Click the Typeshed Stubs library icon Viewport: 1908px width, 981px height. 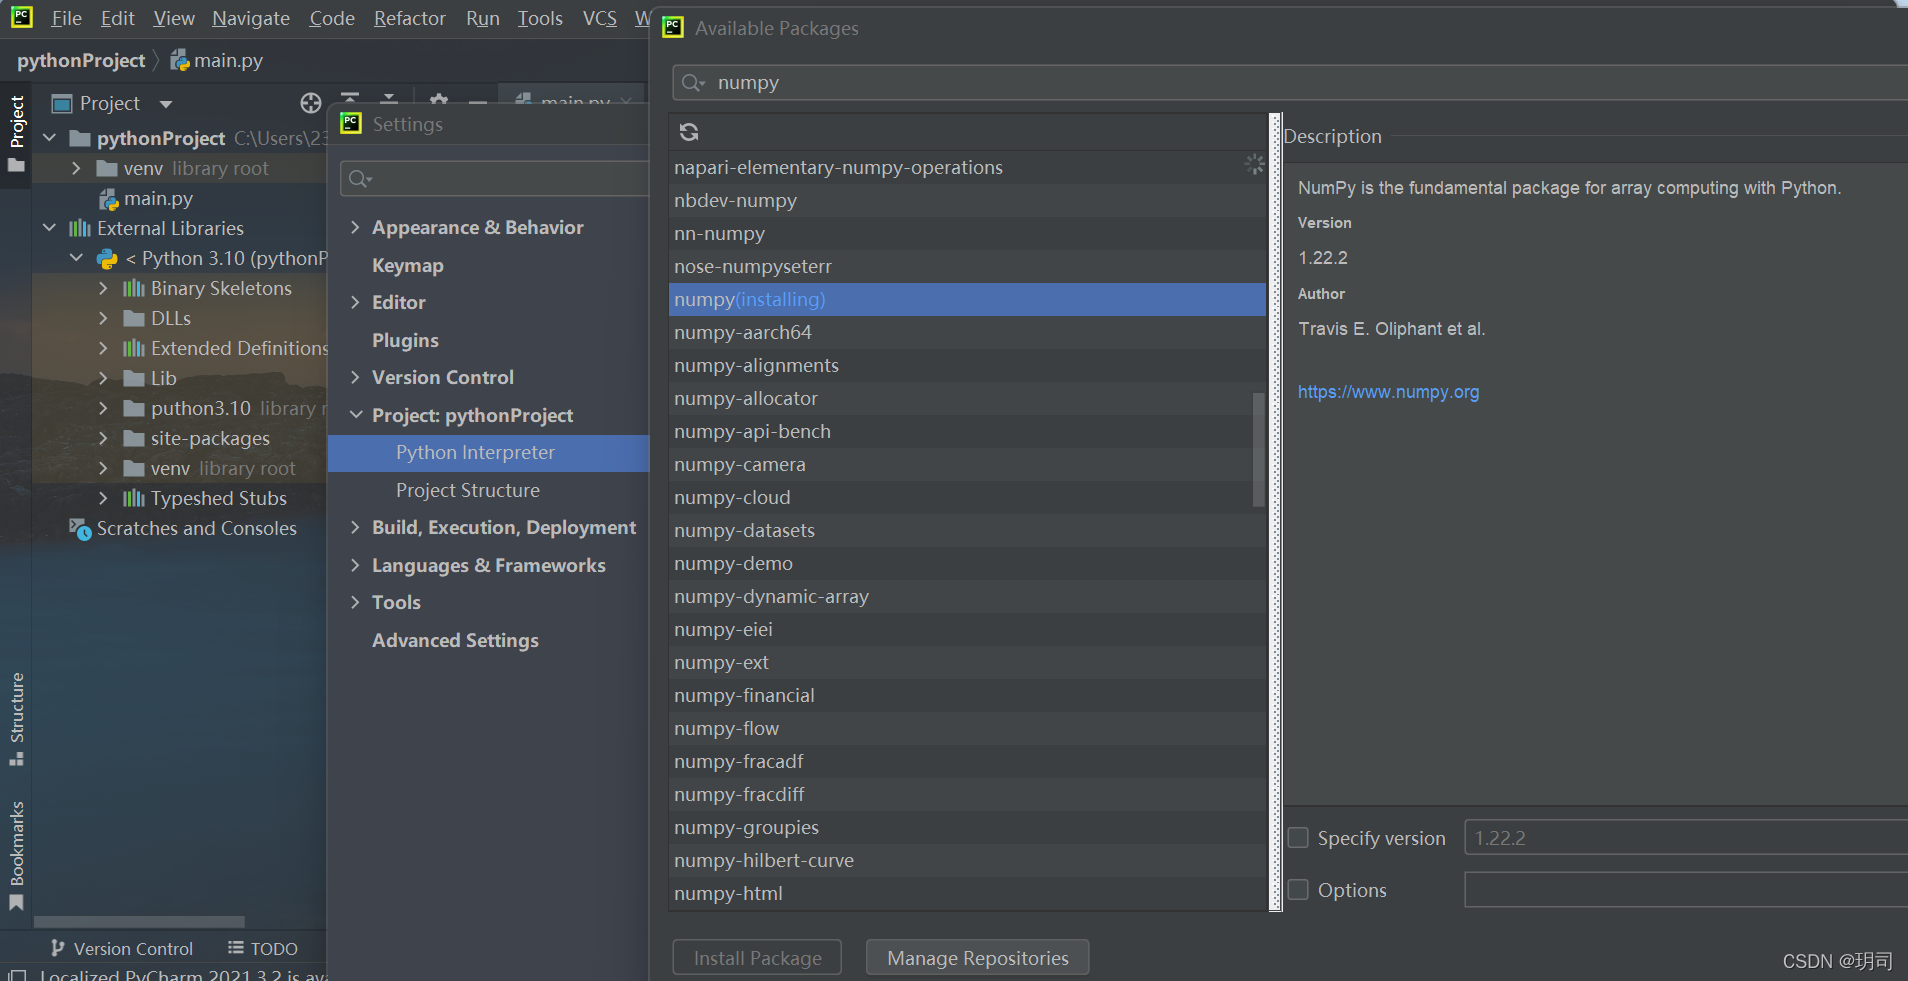click(x=134, y=499)
